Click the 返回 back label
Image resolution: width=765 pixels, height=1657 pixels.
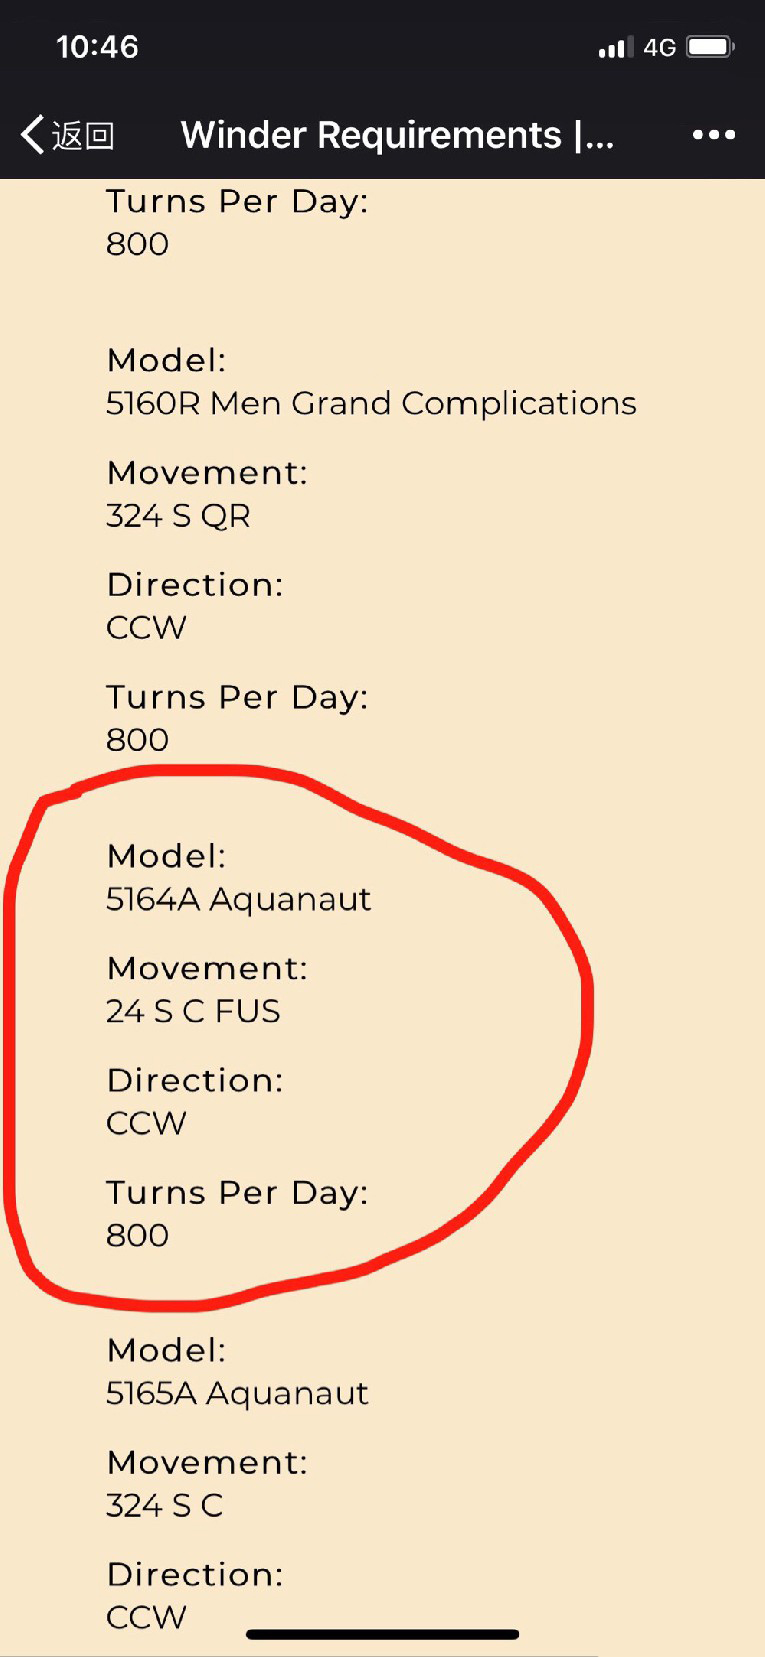(84, 135)
